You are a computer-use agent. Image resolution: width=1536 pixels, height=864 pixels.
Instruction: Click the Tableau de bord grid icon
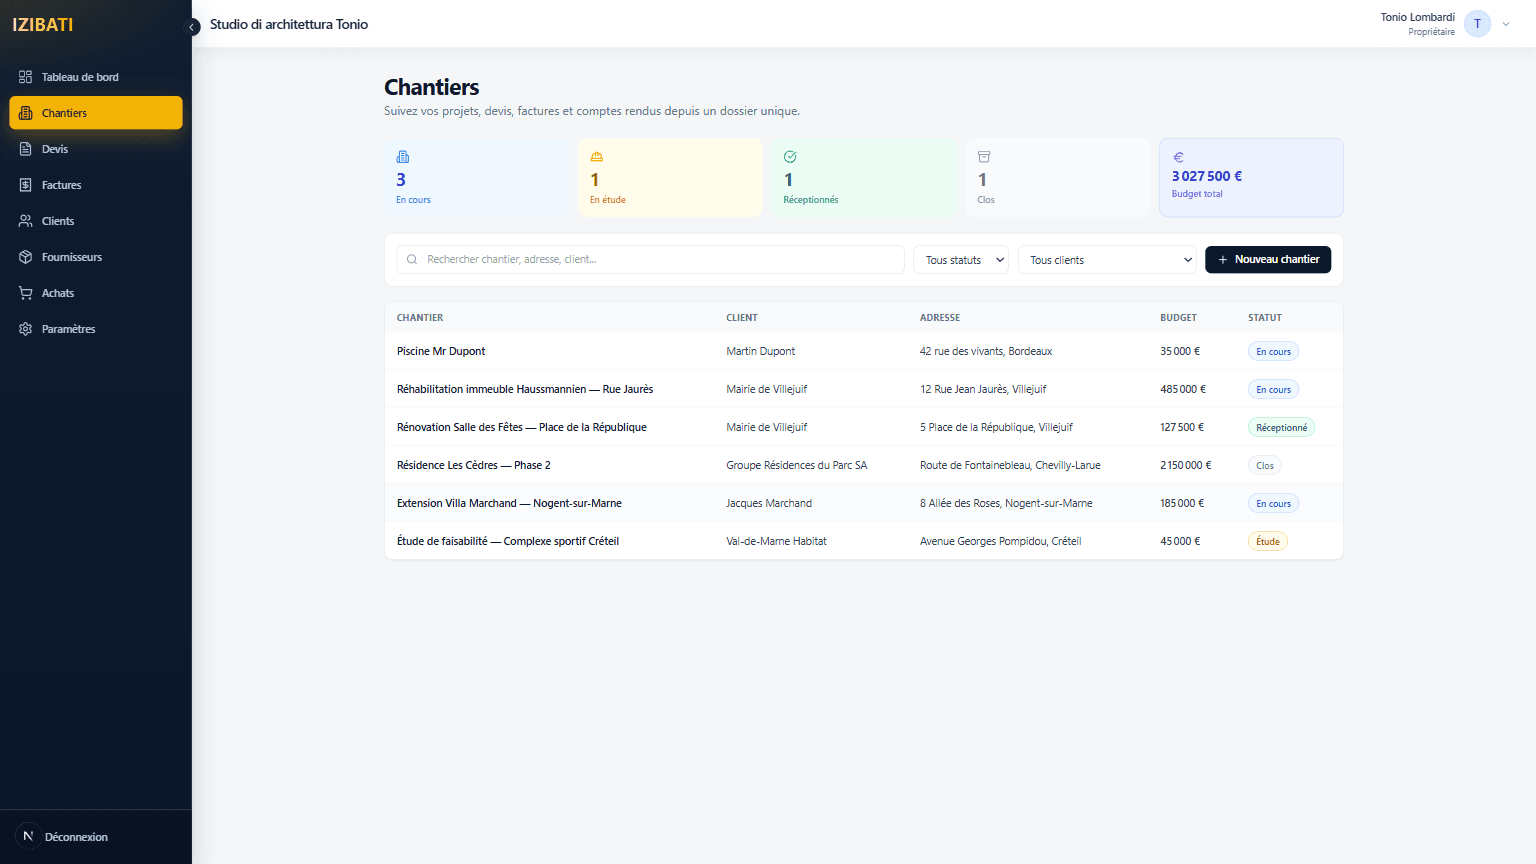tap(26, 77)
